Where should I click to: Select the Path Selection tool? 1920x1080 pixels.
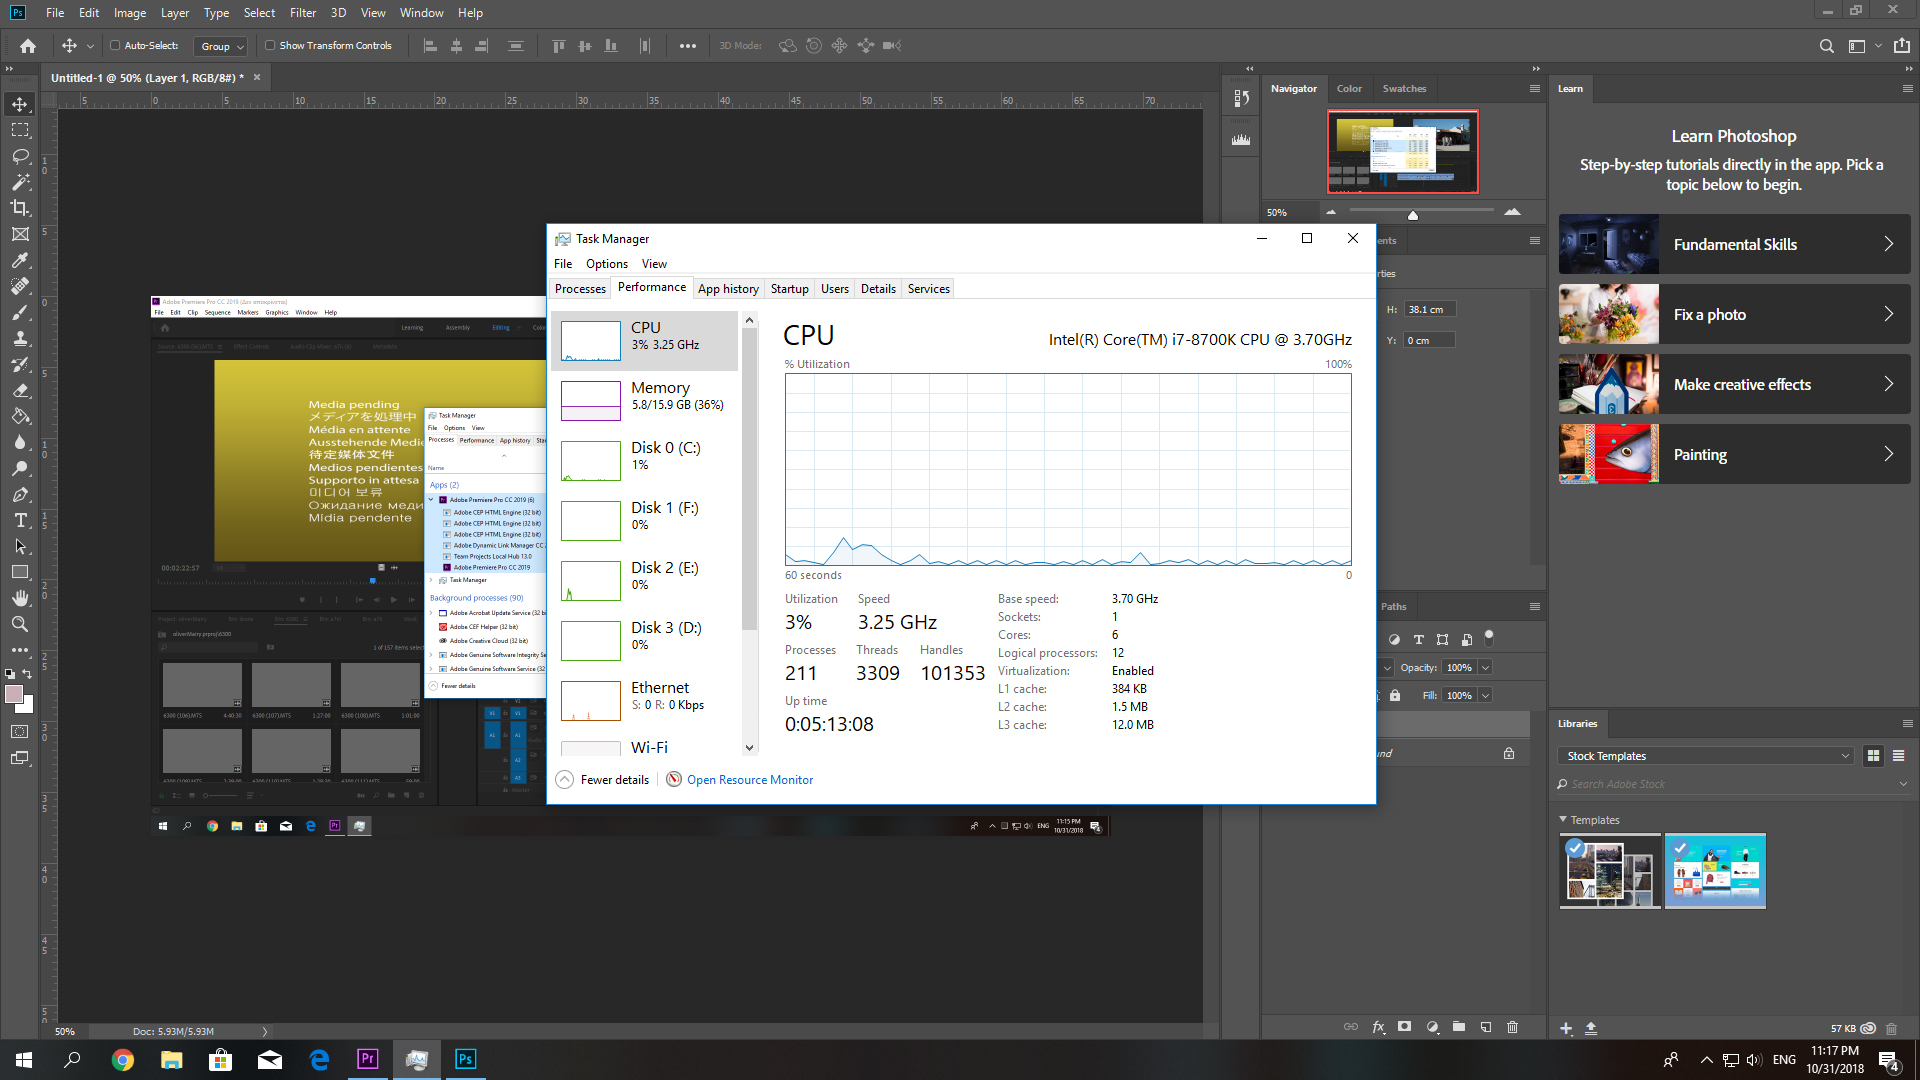[x=20, y=546]
